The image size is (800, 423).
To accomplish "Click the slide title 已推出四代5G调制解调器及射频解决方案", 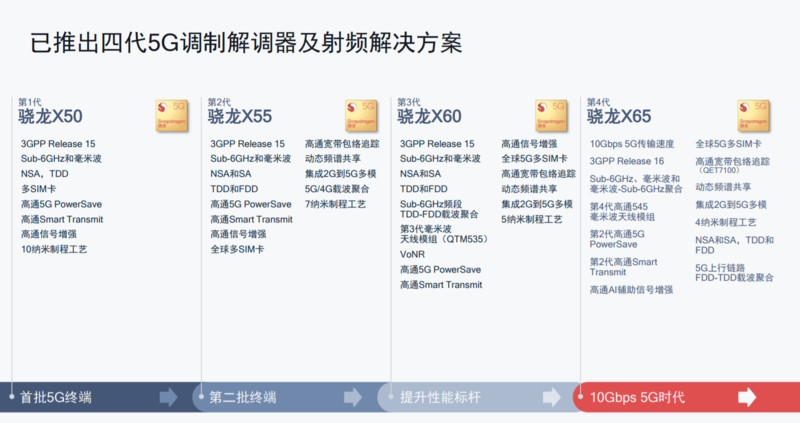I will click(x=246, y=43).
